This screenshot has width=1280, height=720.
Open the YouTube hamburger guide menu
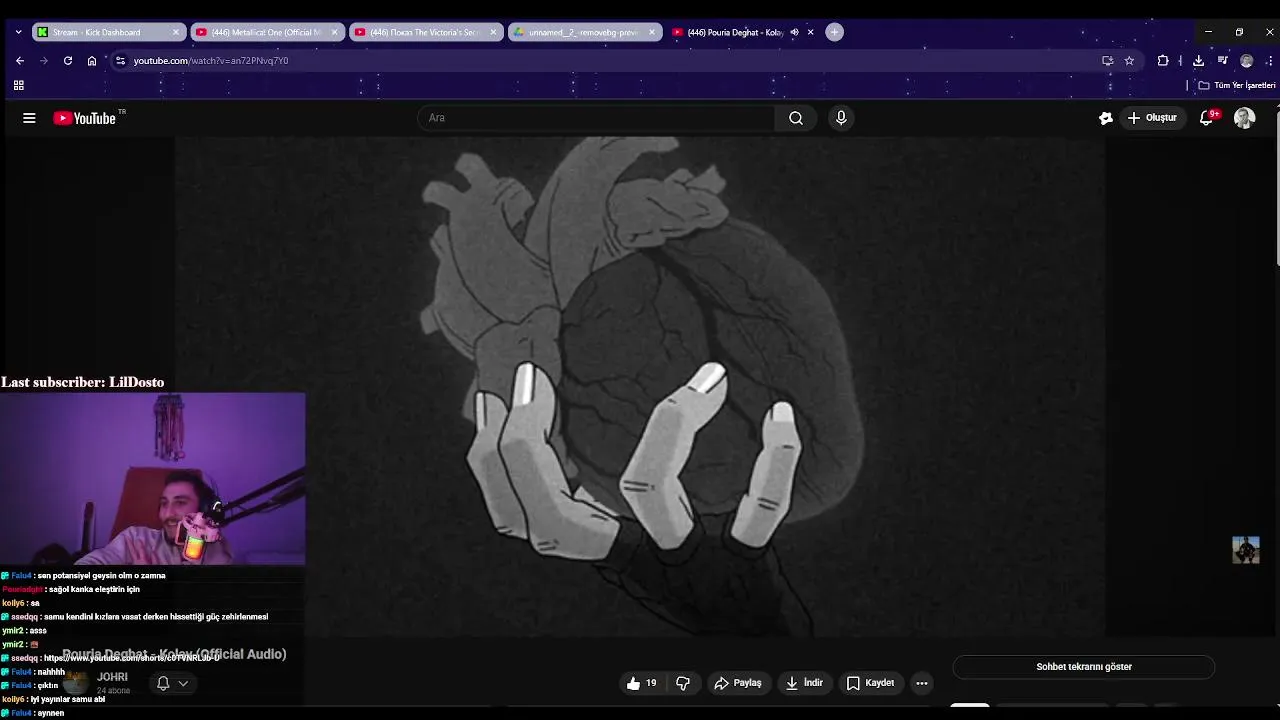point(29,118)
